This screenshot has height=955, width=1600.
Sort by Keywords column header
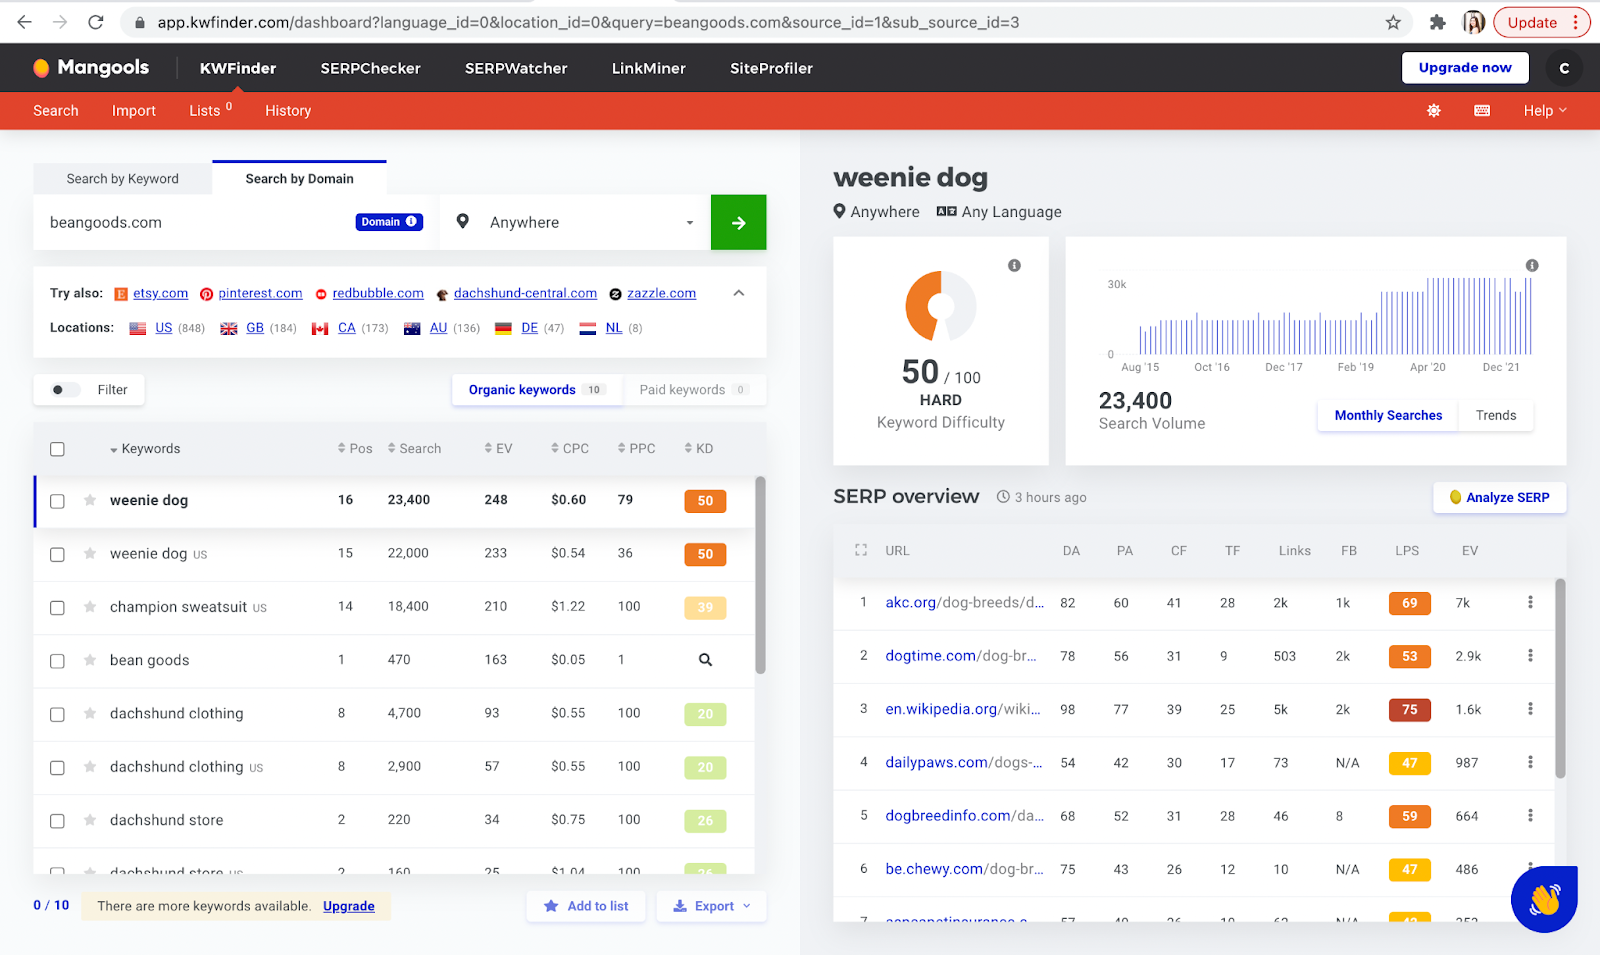145,449
